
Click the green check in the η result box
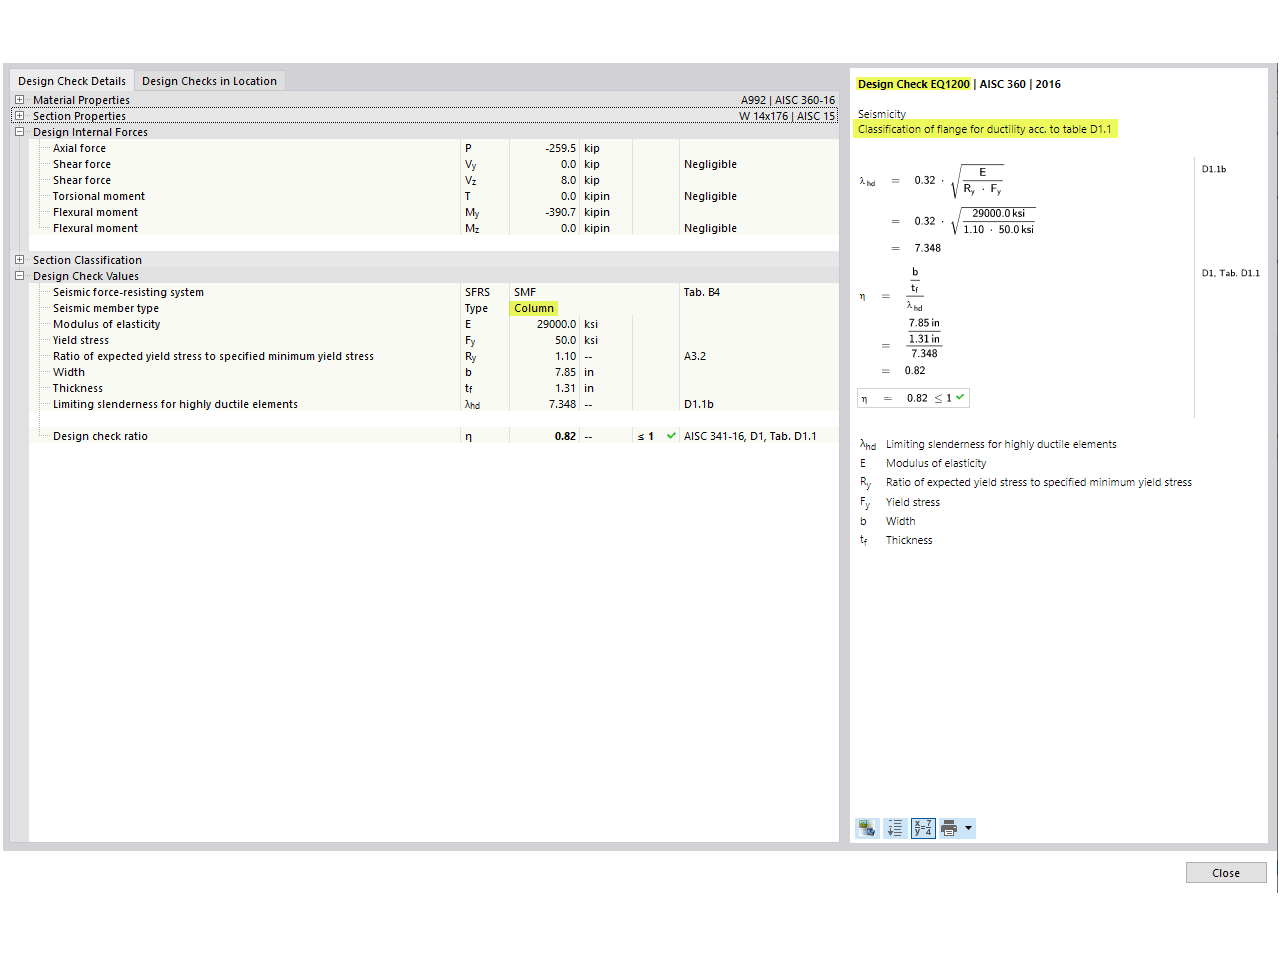coord(957,397)
